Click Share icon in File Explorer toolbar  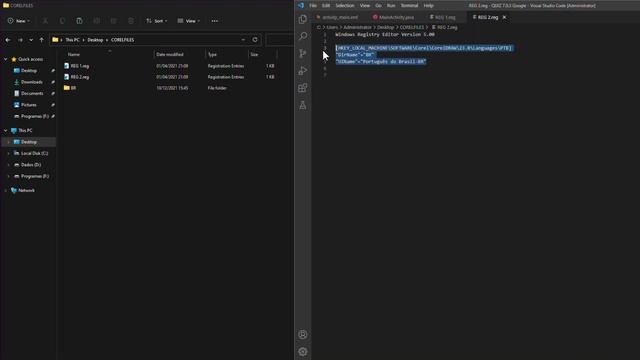coord(113,21)
